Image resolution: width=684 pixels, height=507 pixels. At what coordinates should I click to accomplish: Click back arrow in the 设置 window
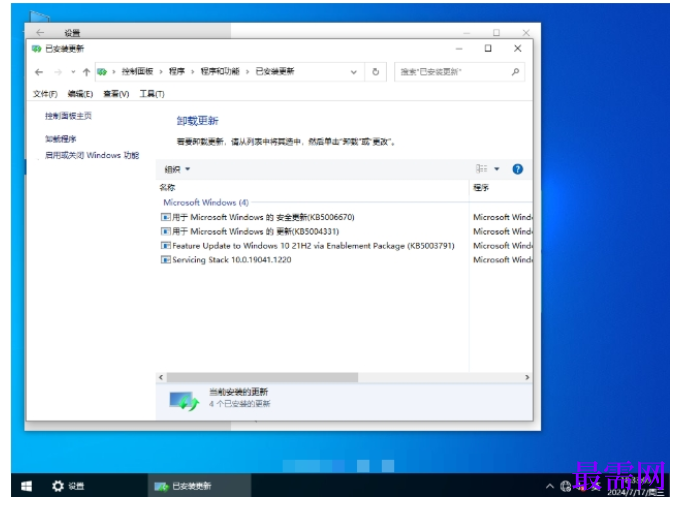coord(40,33)
